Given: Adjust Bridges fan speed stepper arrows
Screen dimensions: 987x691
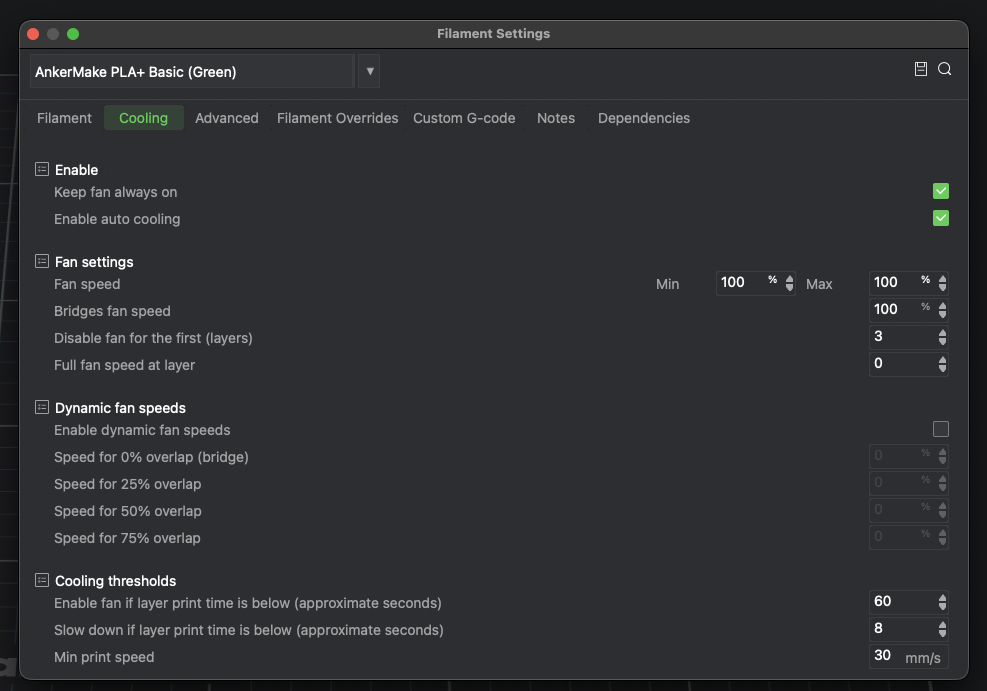Looking at the screenshot, I should (942, 310).
